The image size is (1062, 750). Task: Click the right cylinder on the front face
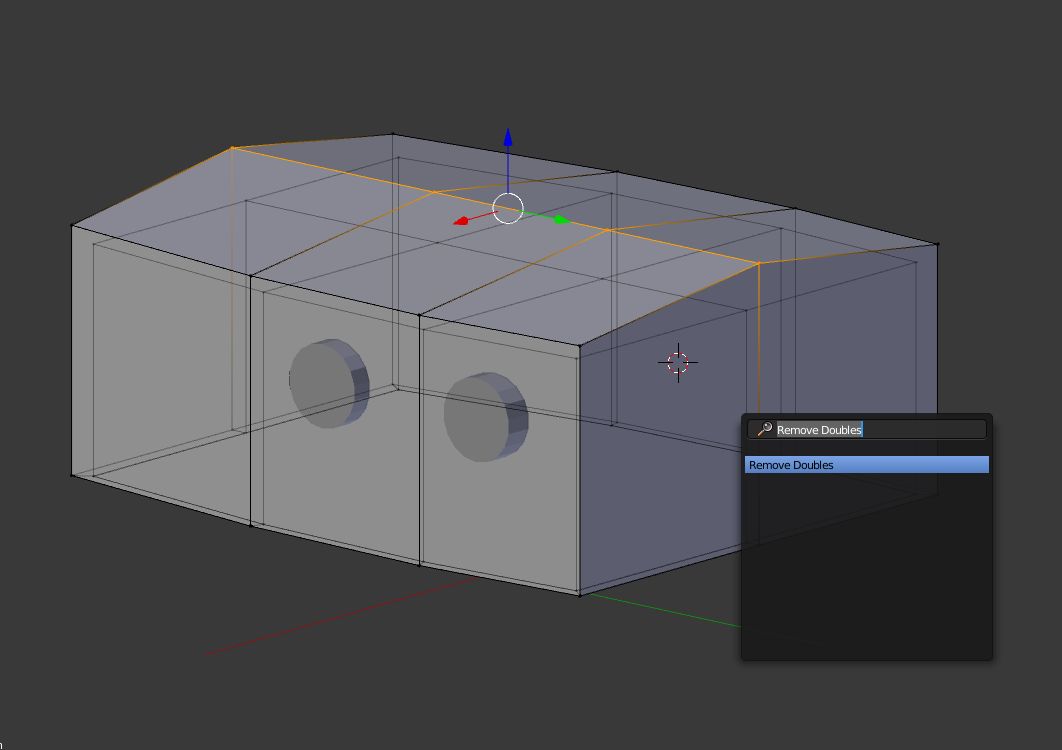[486, 417]
